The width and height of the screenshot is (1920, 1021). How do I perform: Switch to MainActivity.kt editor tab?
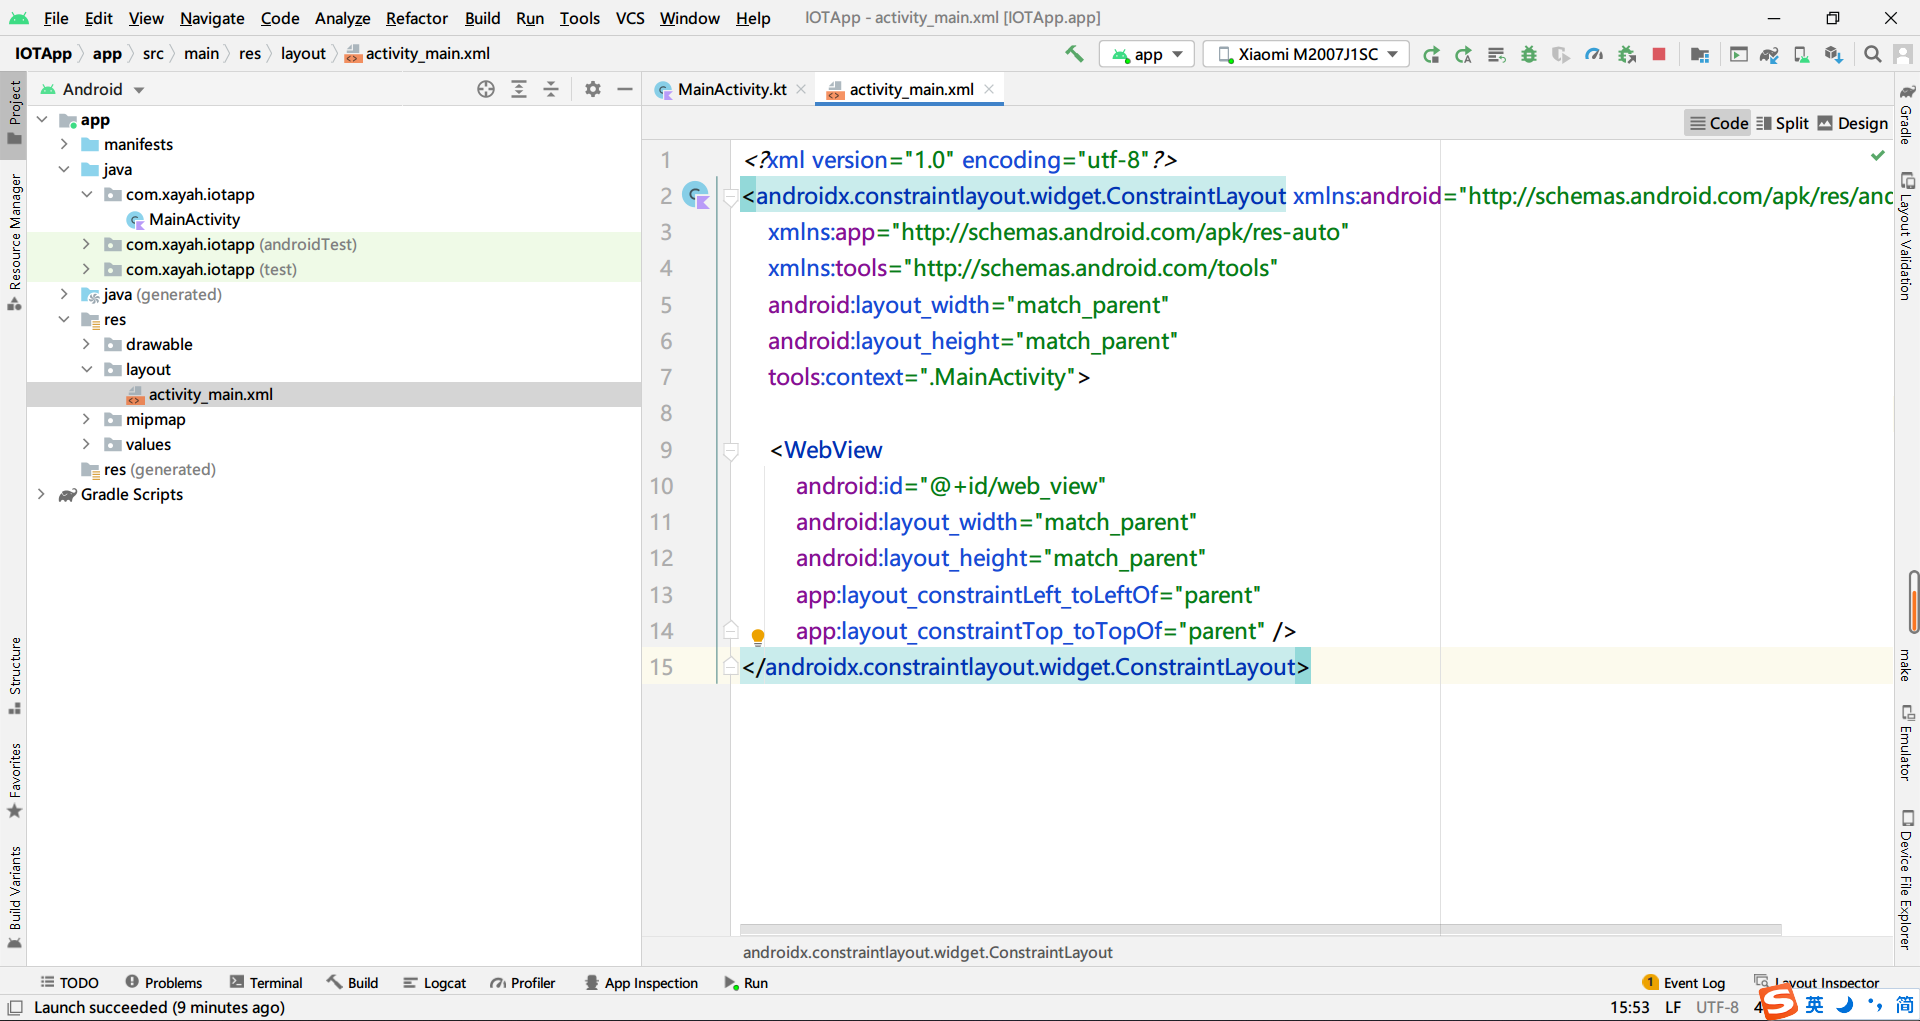tap(731, 89)
